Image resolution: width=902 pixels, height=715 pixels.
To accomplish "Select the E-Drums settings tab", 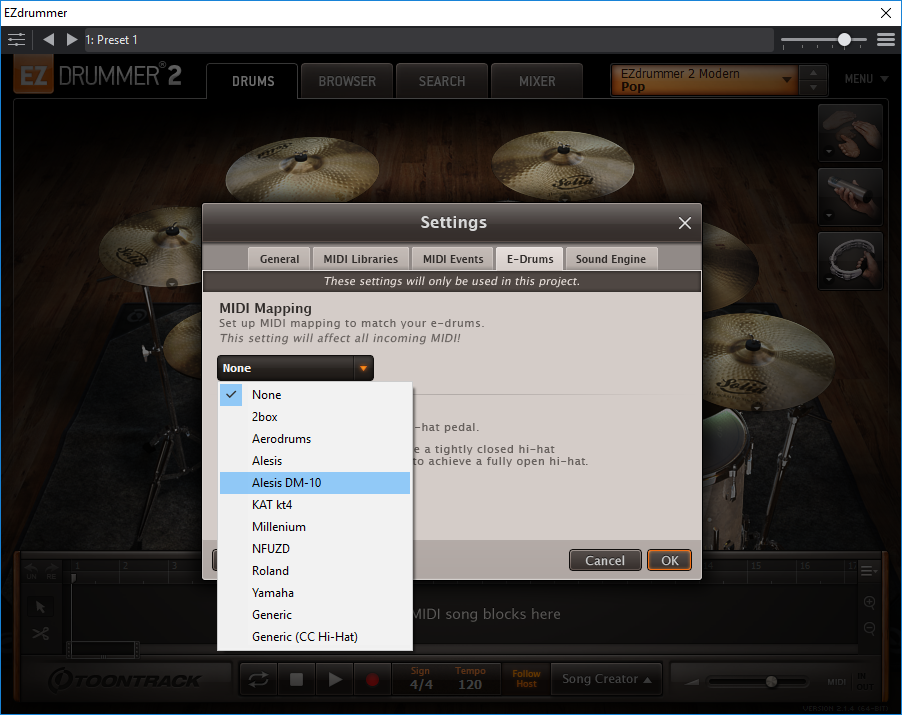I will [x=530, y=259].
